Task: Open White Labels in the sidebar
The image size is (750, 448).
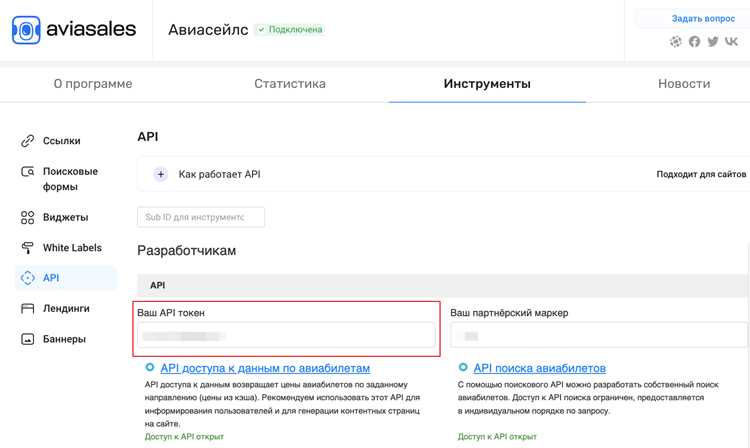Action: pyautogui.click(x=72, y=248)
